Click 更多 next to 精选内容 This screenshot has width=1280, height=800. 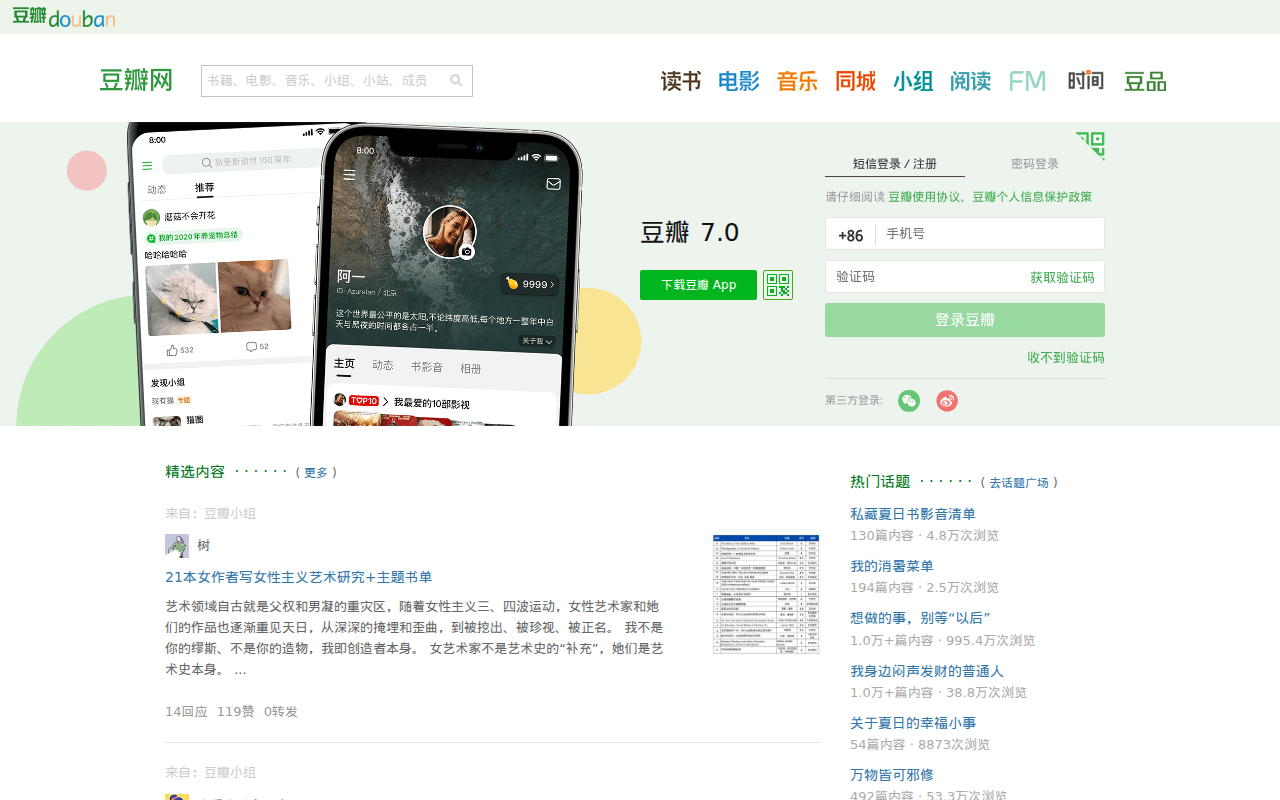[316, 473]
